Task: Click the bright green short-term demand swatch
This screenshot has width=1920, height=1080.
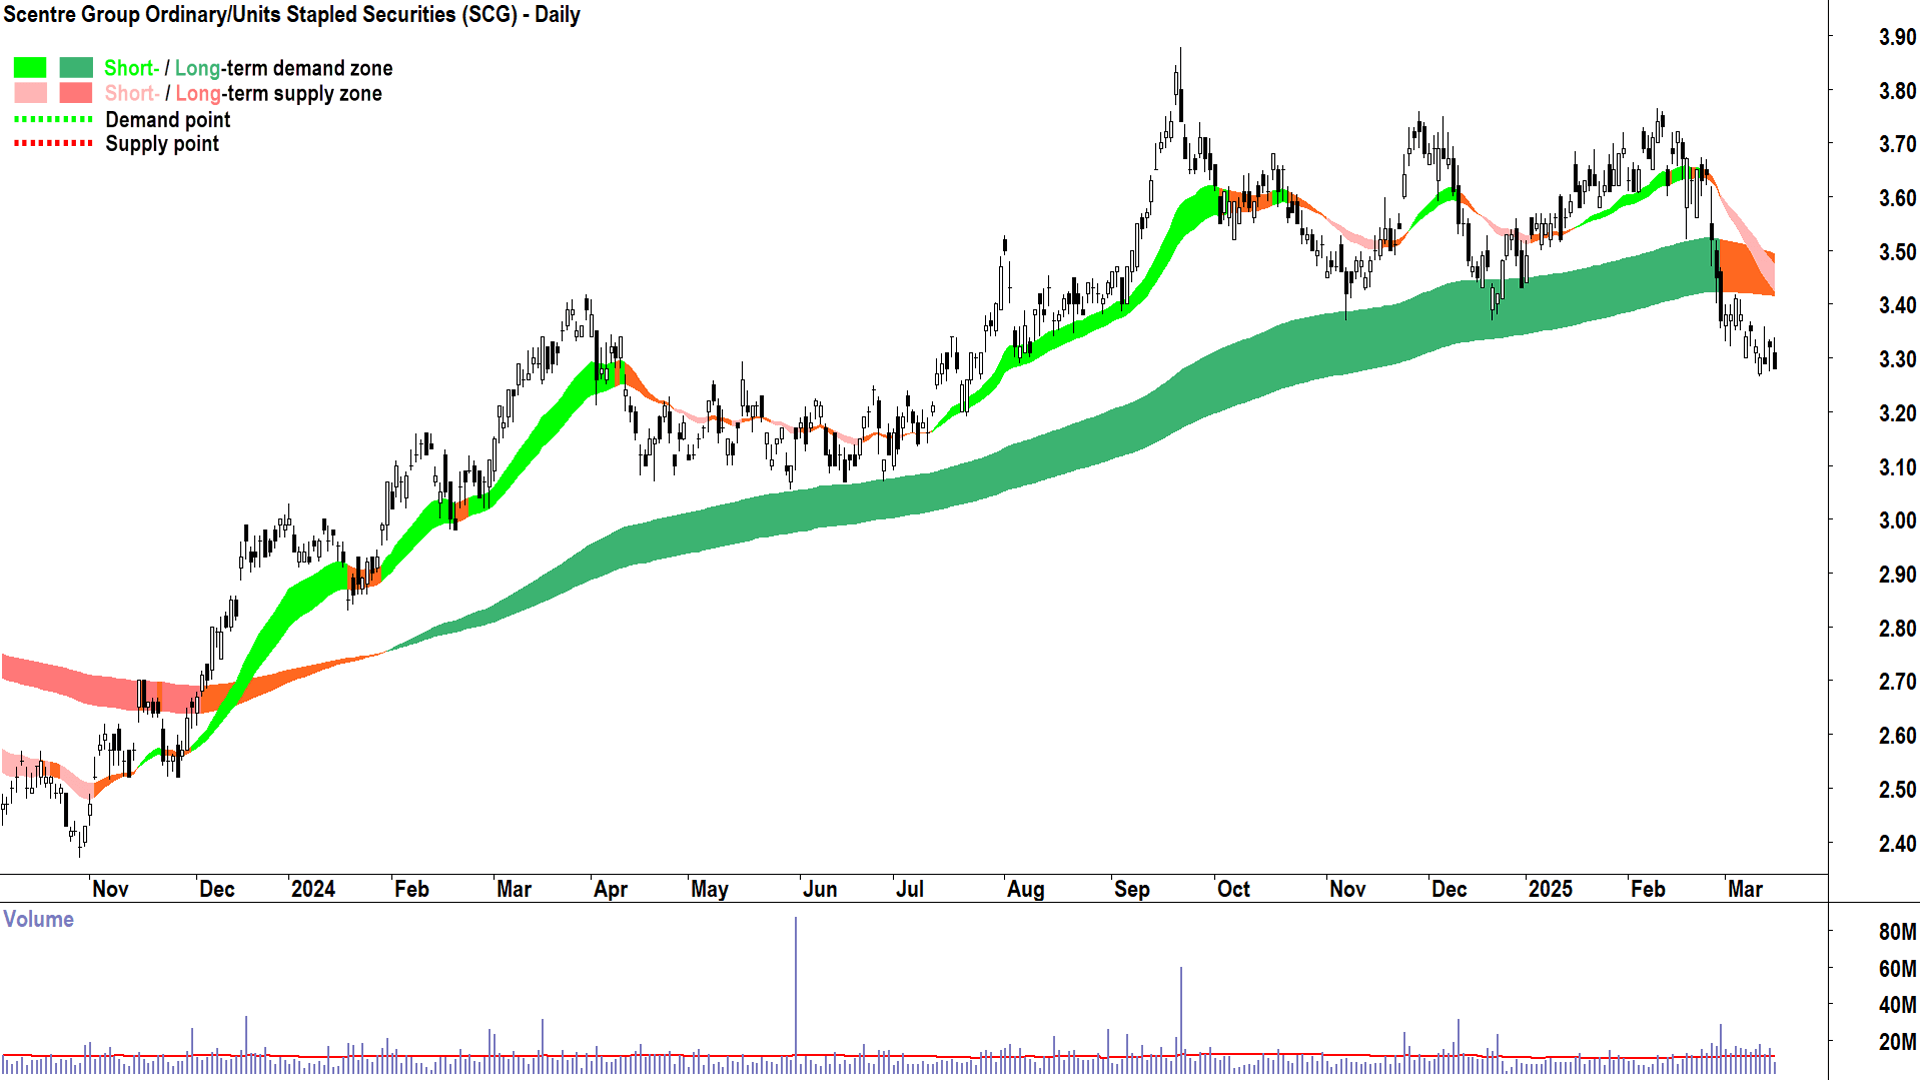Action: click(29, 68)
